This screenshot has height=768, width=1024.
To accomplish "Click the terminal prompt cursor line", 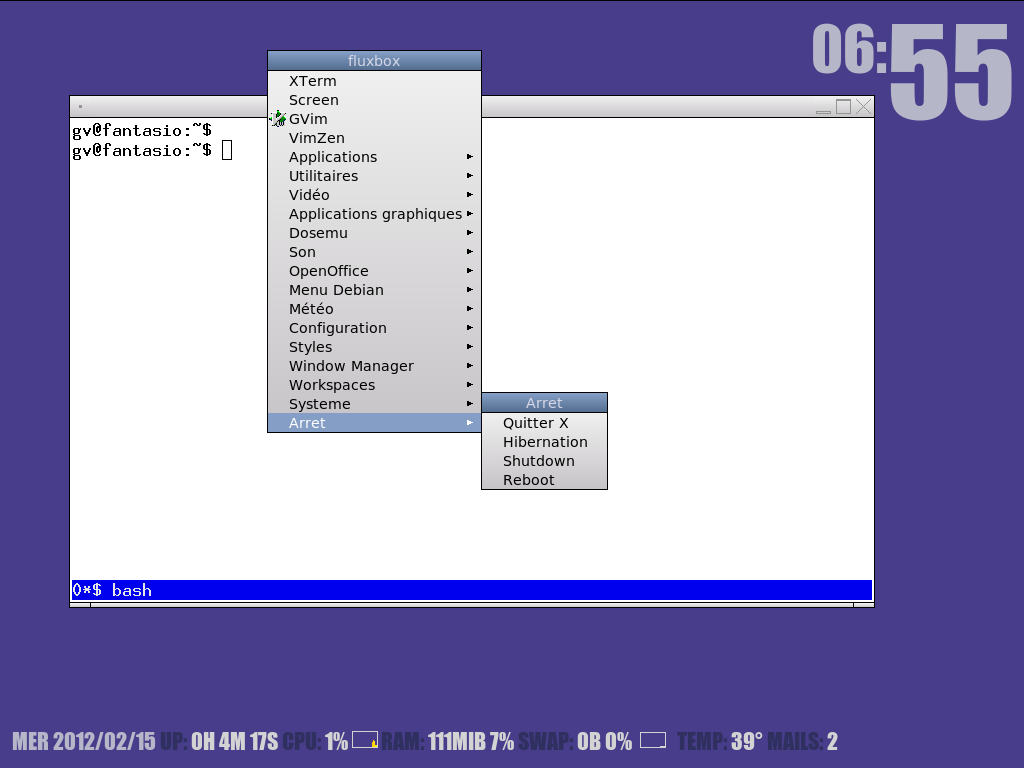I will click(x=152, y=150).
